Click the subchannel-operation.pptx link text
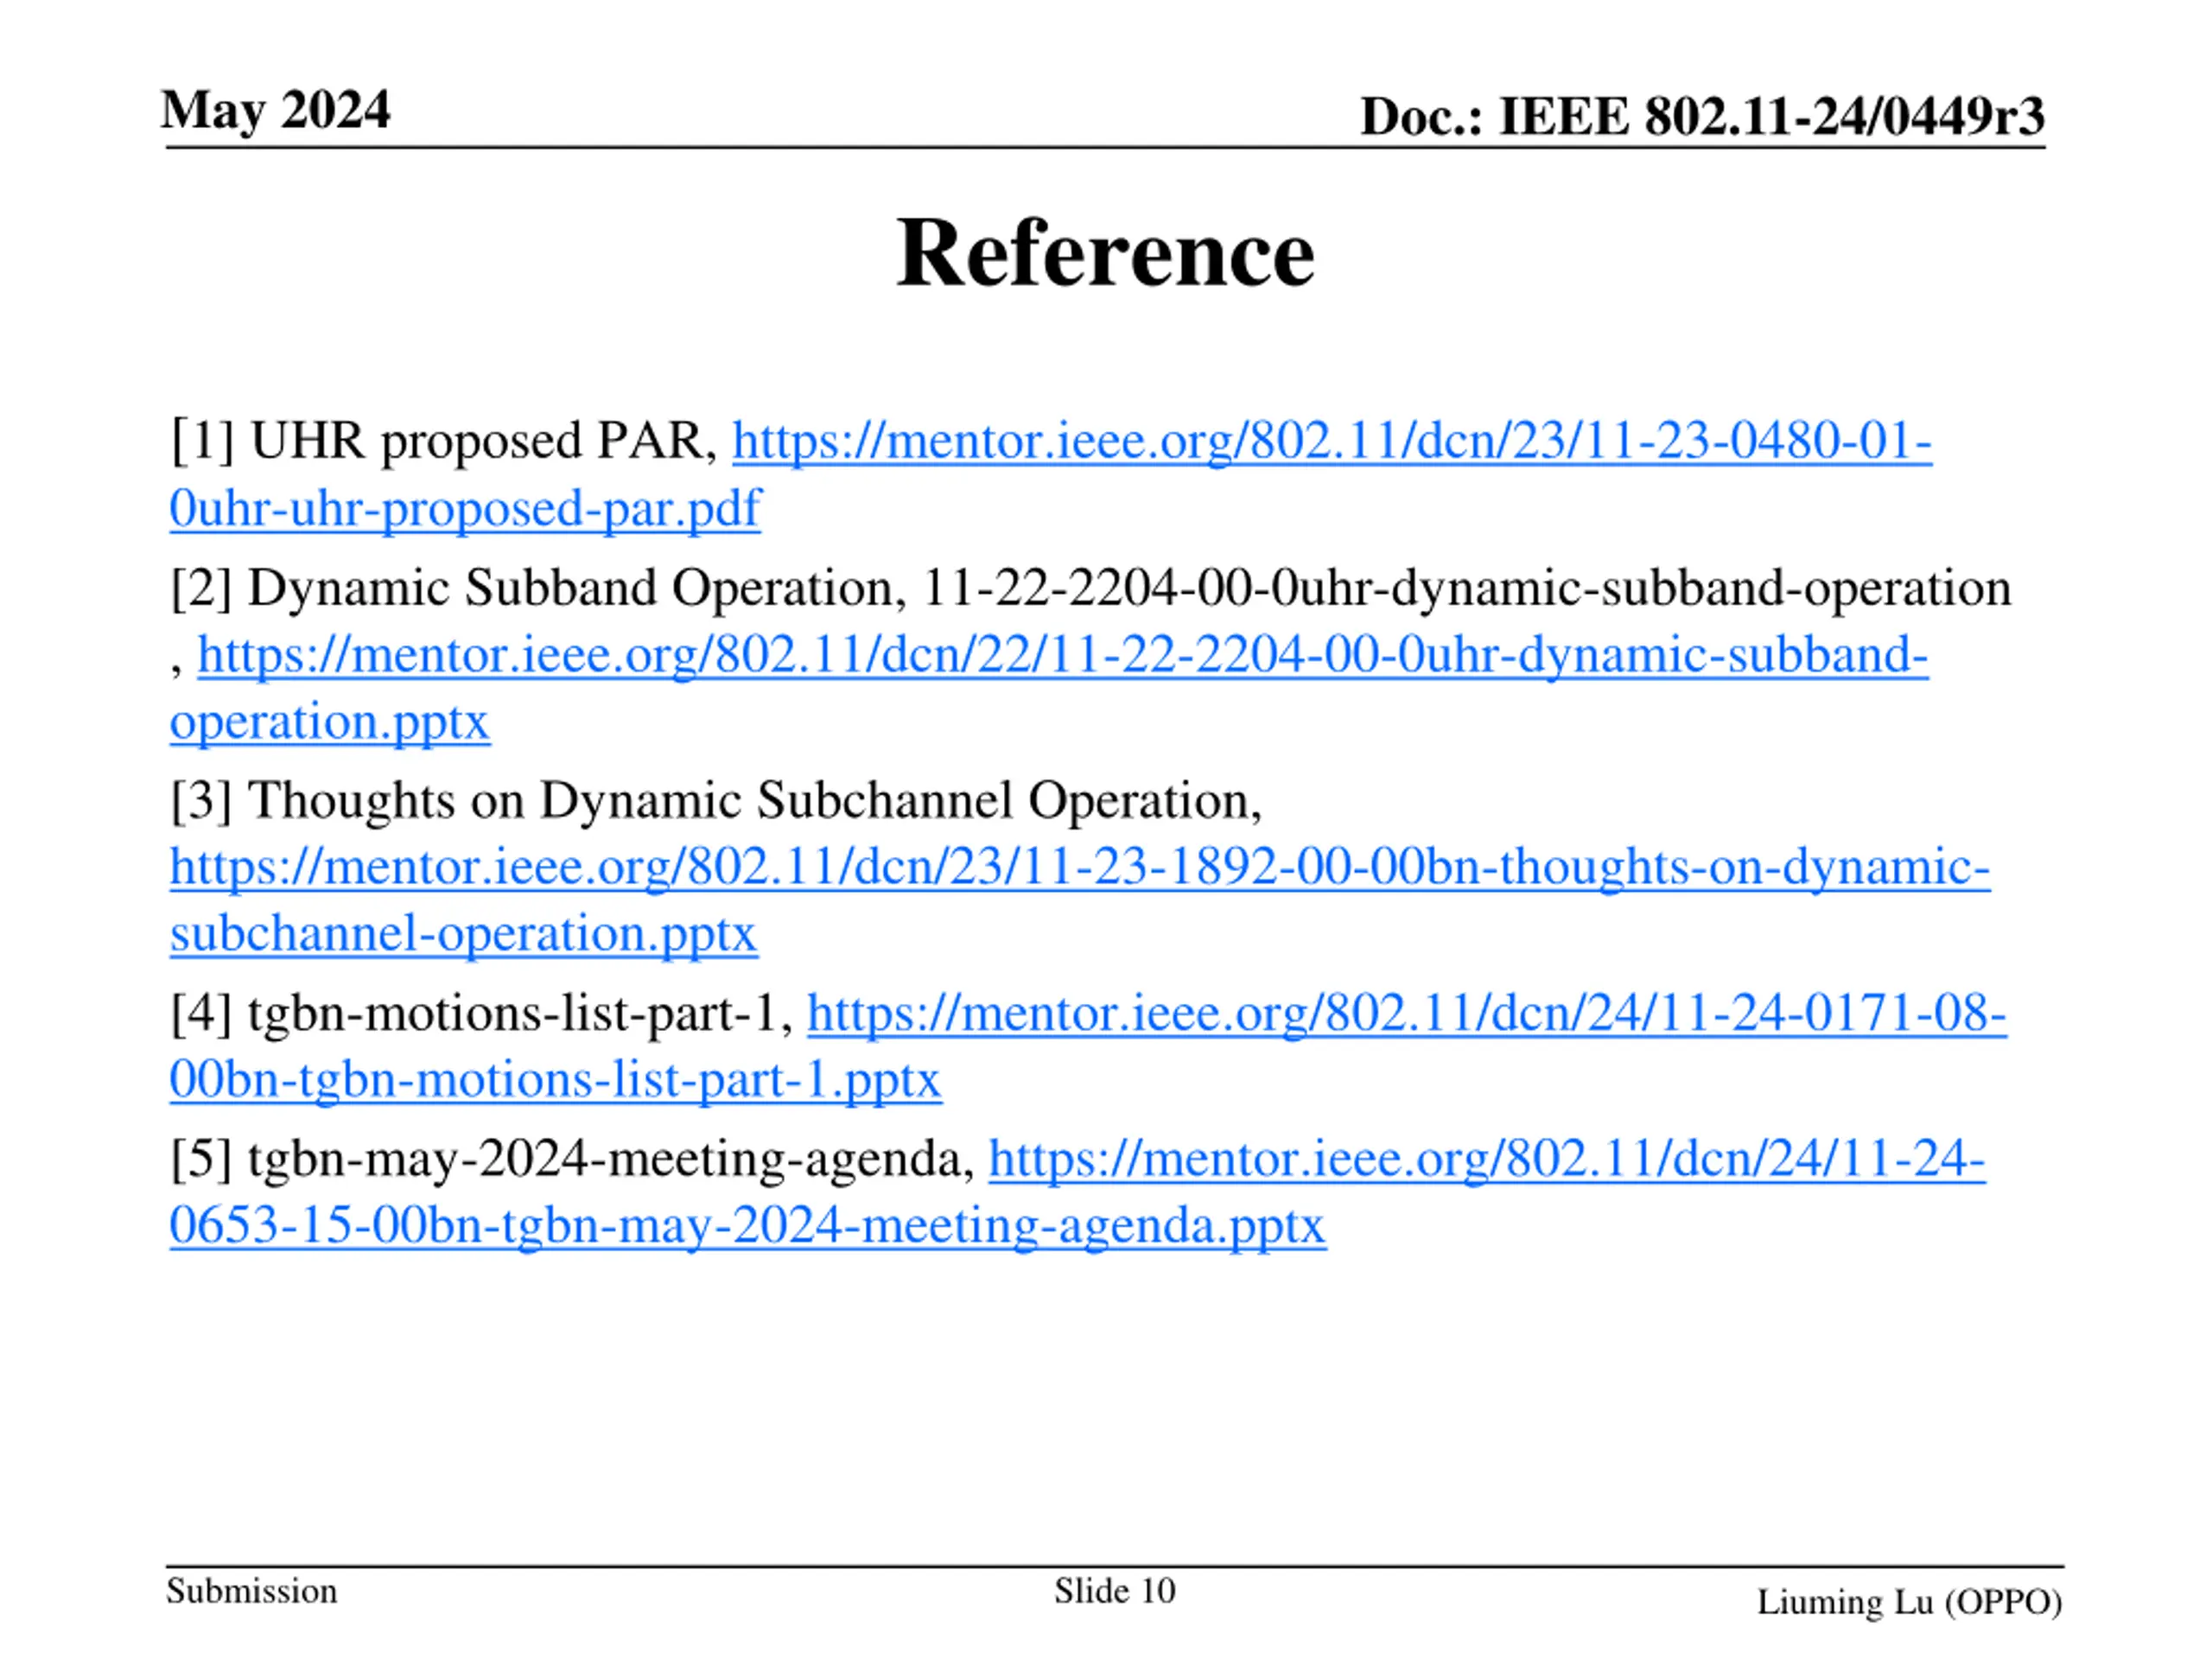Screen dimensions: 2212x1659 [x=463, y=934]
